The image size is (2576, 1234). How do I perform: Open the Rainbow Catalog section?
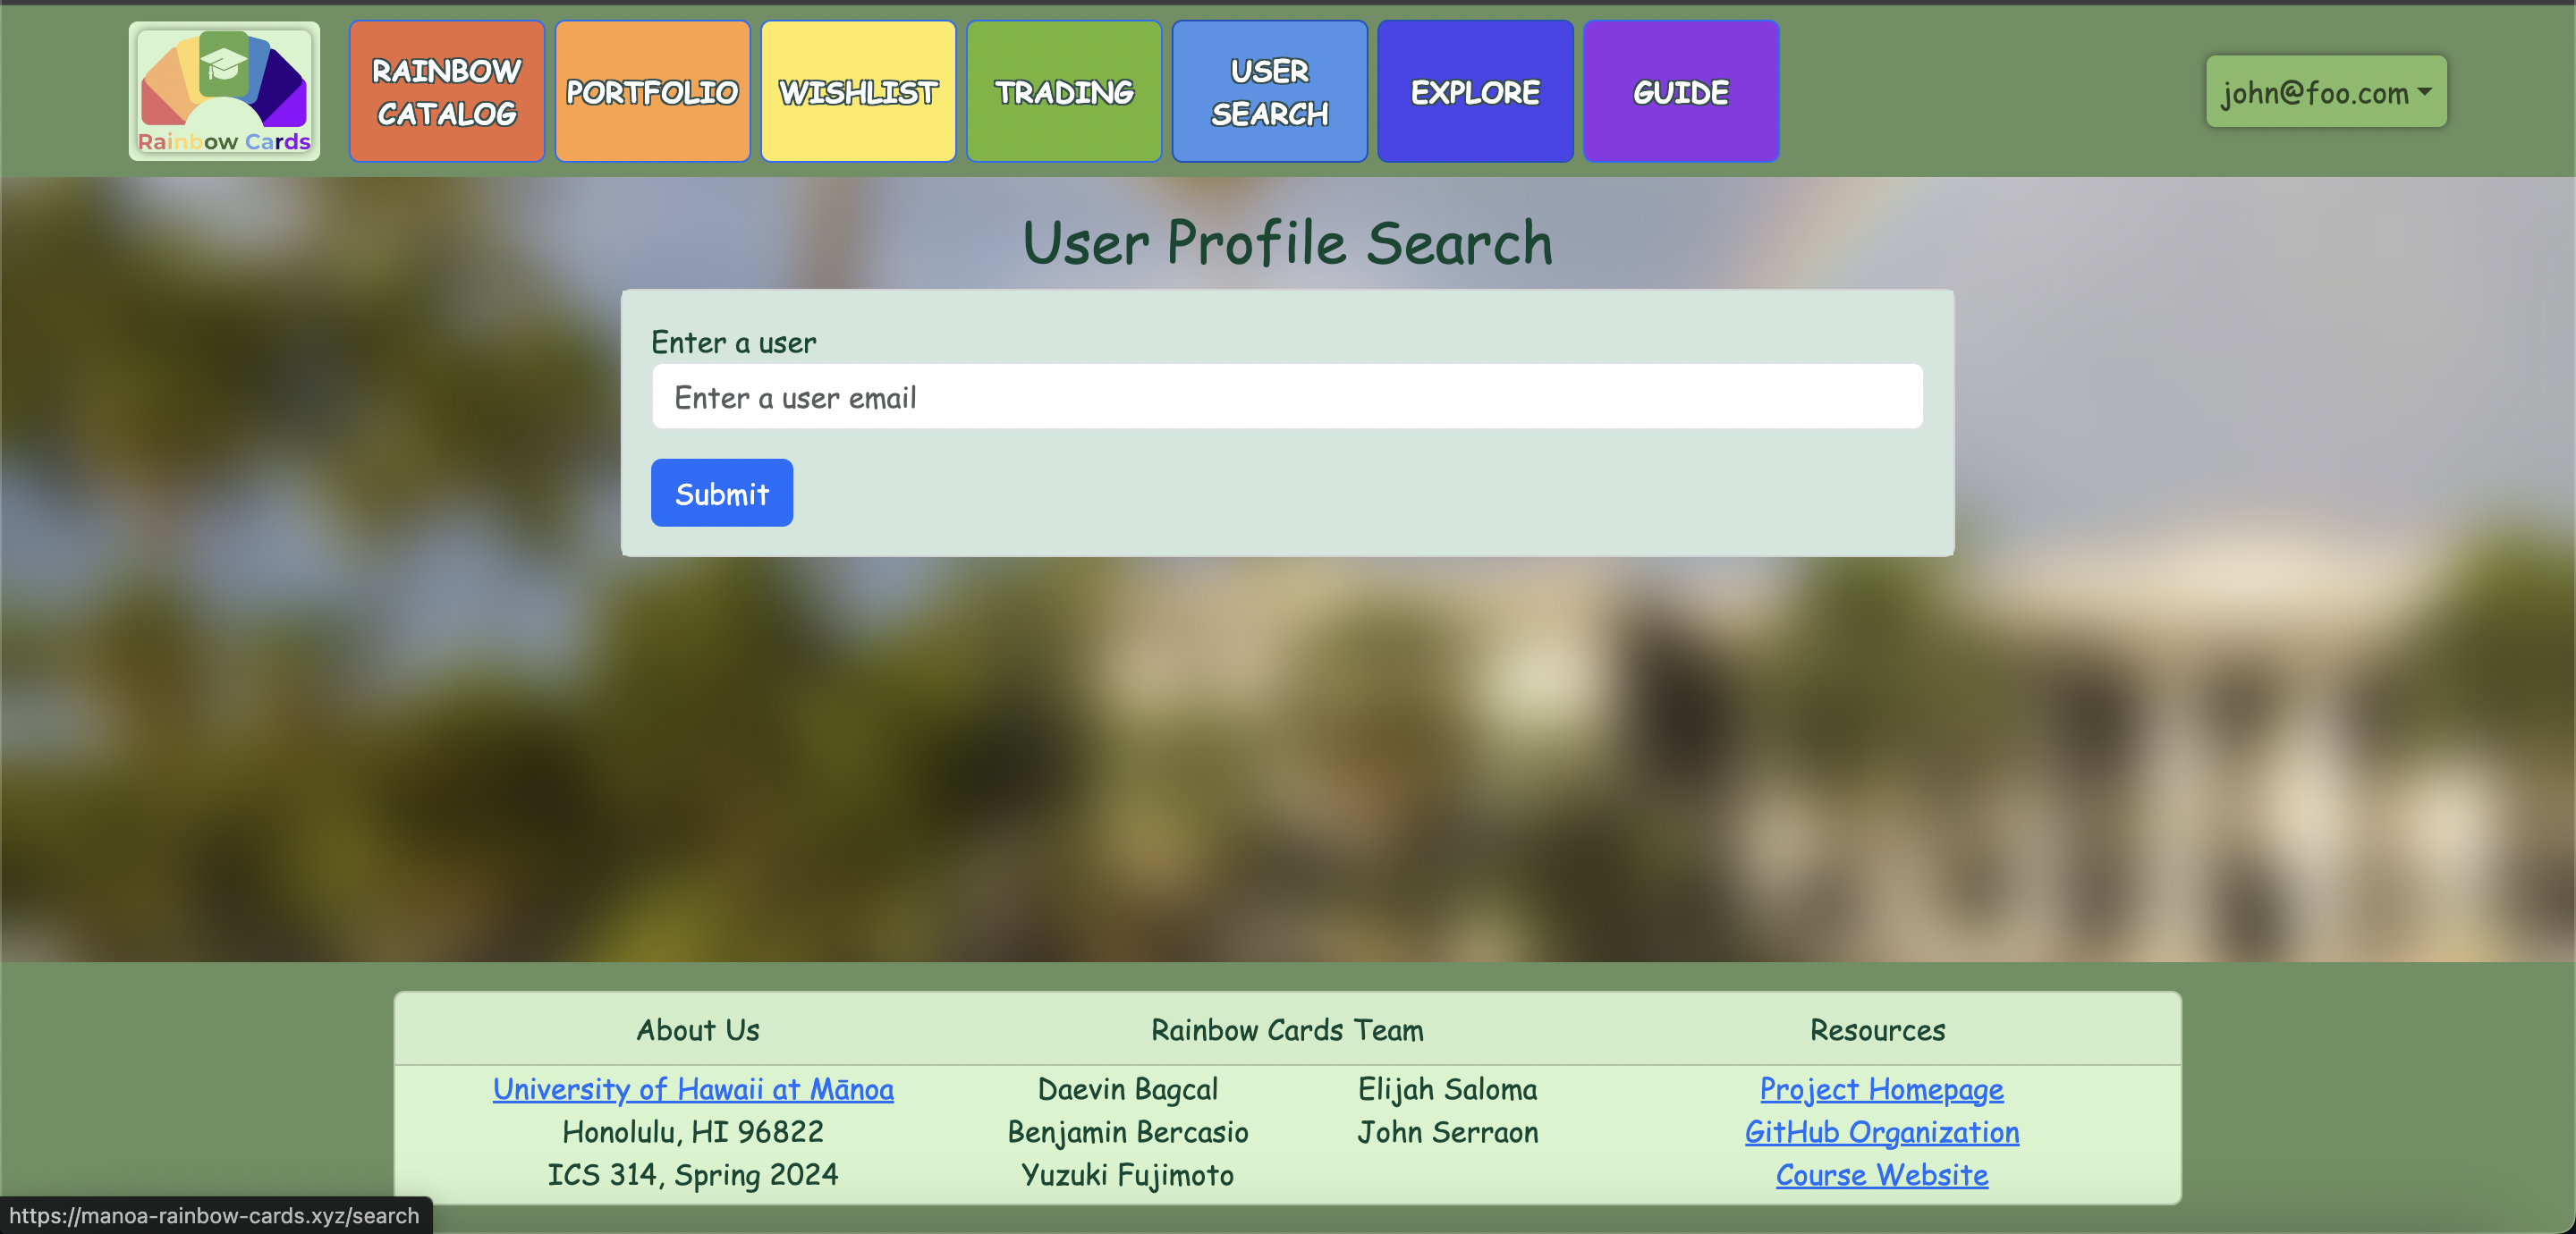[x=447, y=90]
